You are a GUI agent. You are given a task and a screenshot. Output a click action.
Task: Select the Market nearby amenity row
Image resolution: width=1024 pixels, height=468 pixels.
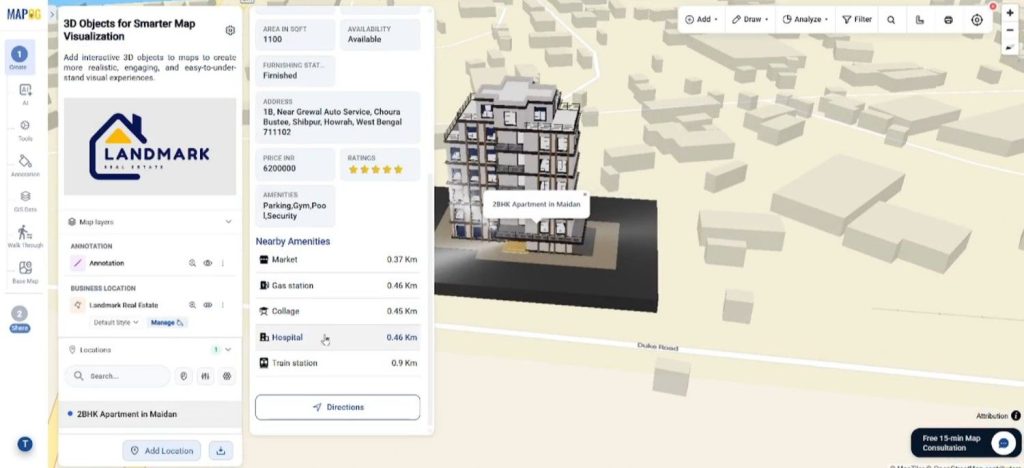click(x=338, y=260)
